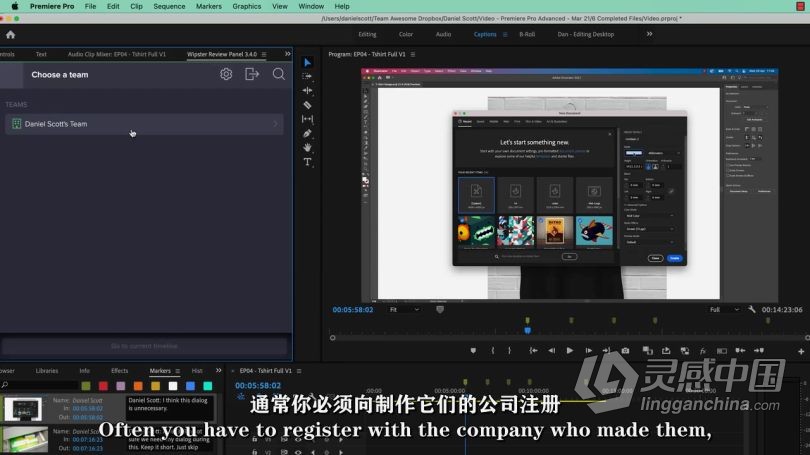Play the program monitor video
810x455 pixels.
570,351
